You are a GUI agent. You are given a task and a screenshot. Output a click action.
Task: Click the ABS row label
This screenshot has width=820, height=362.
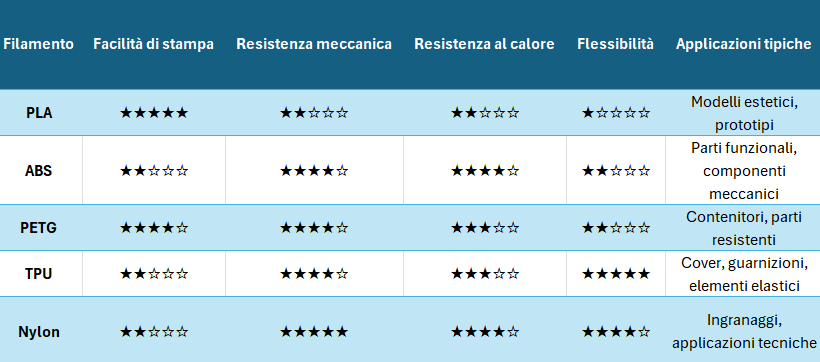pos(39,171)
